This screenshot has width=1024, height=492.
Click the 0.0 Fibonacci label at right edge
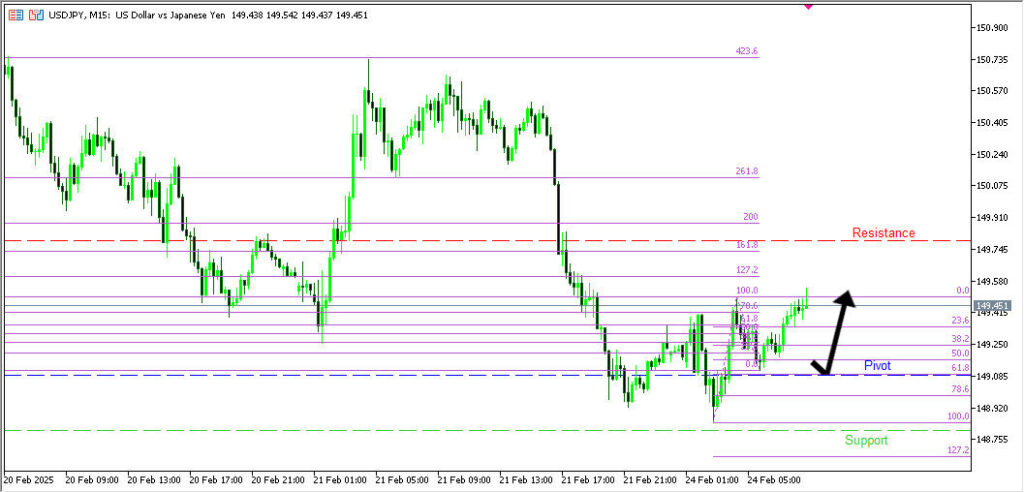pos(963,290)
